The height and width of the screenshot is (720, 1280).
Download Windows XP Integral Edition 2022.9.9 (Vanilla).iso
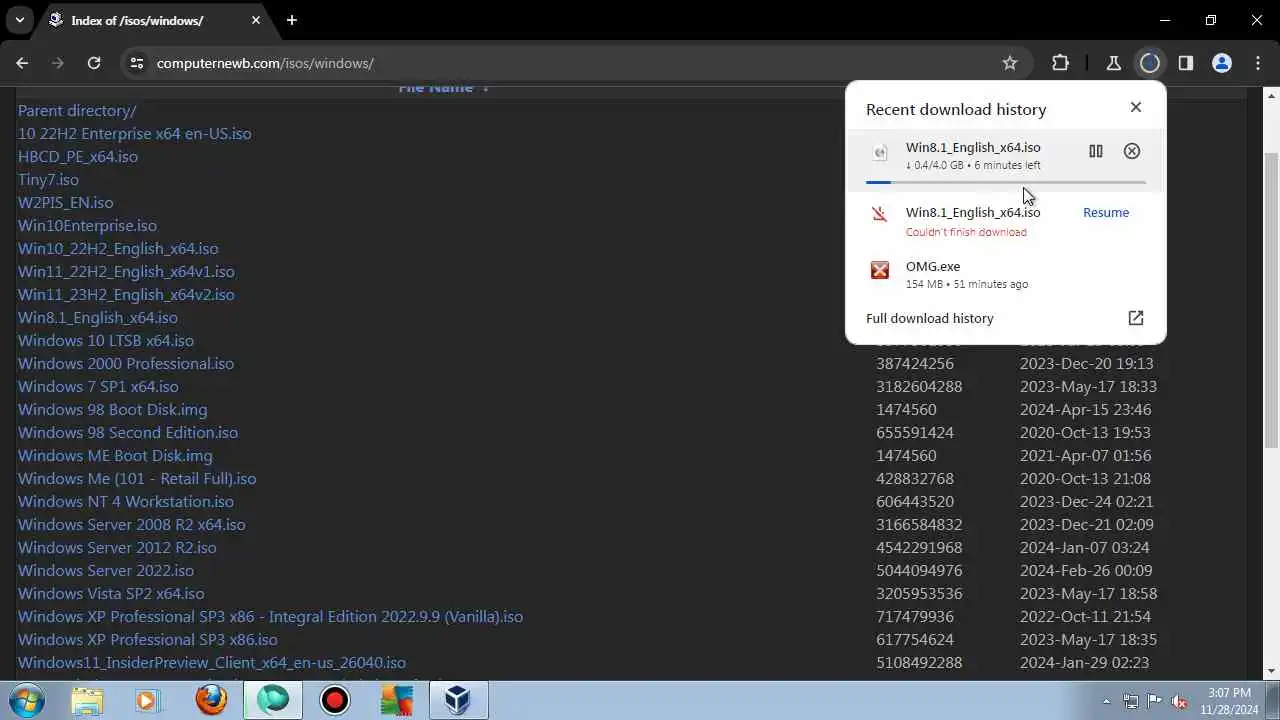coord(270,617)
